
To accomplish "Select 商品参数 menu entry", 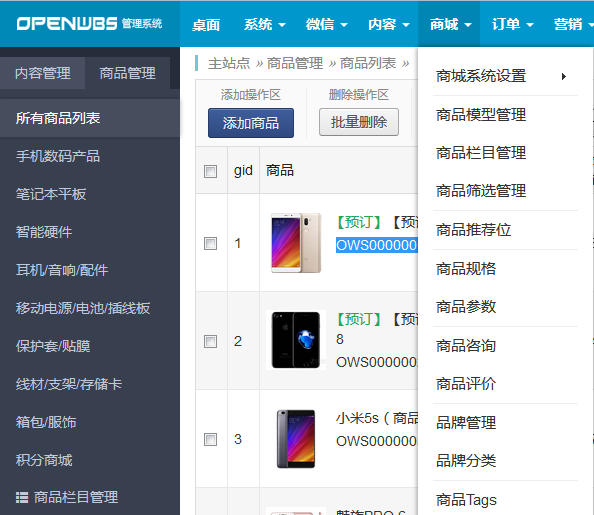I will (466, 307).
